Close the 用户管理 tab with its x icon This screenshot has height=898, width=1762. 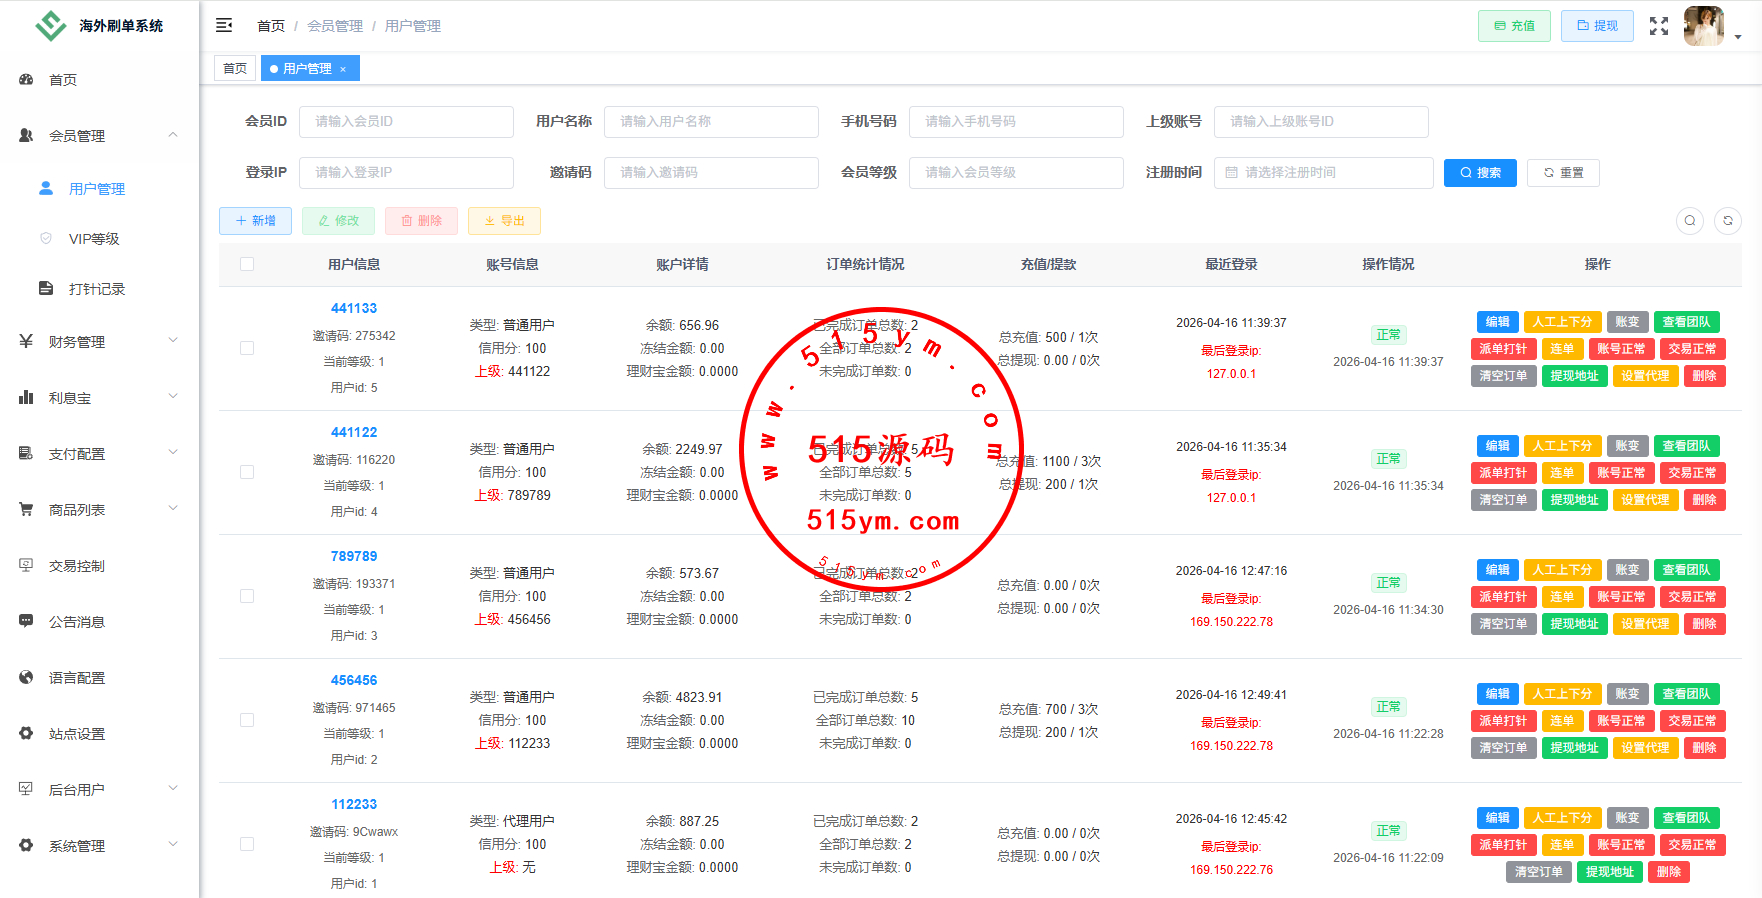coord(343,69)
